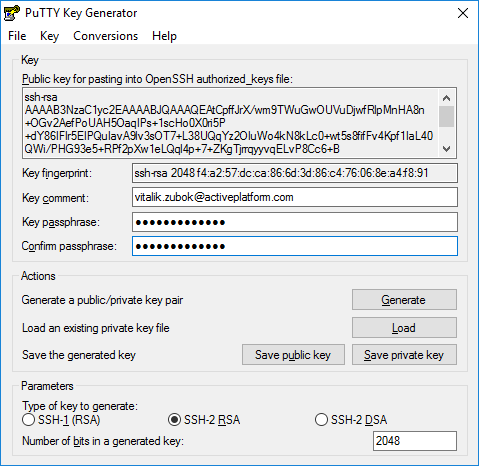The height and width of the screenshot is (466, 479).
Task: Focus the Key passphrase field
Action: (295, 222)
